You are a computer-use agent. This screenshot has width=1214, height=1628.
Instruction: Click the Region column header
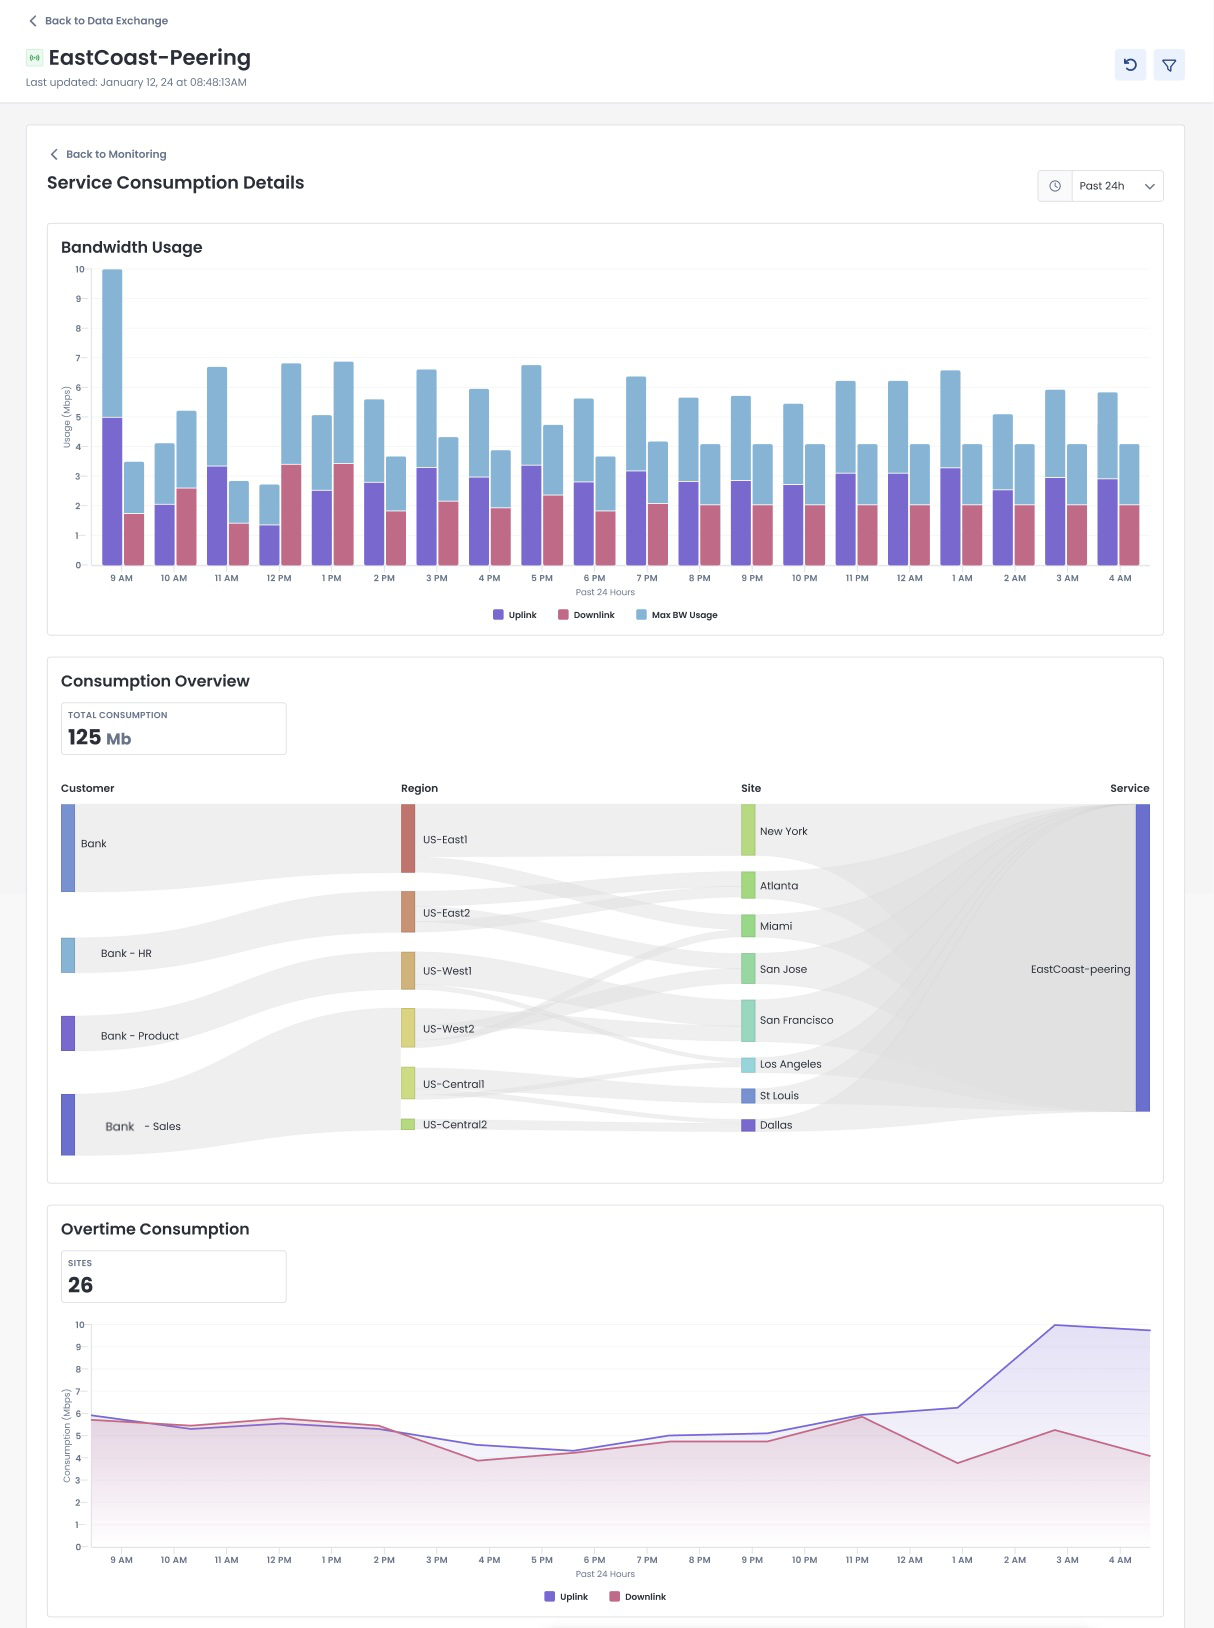pyautogui.click(x=420, y=788)
